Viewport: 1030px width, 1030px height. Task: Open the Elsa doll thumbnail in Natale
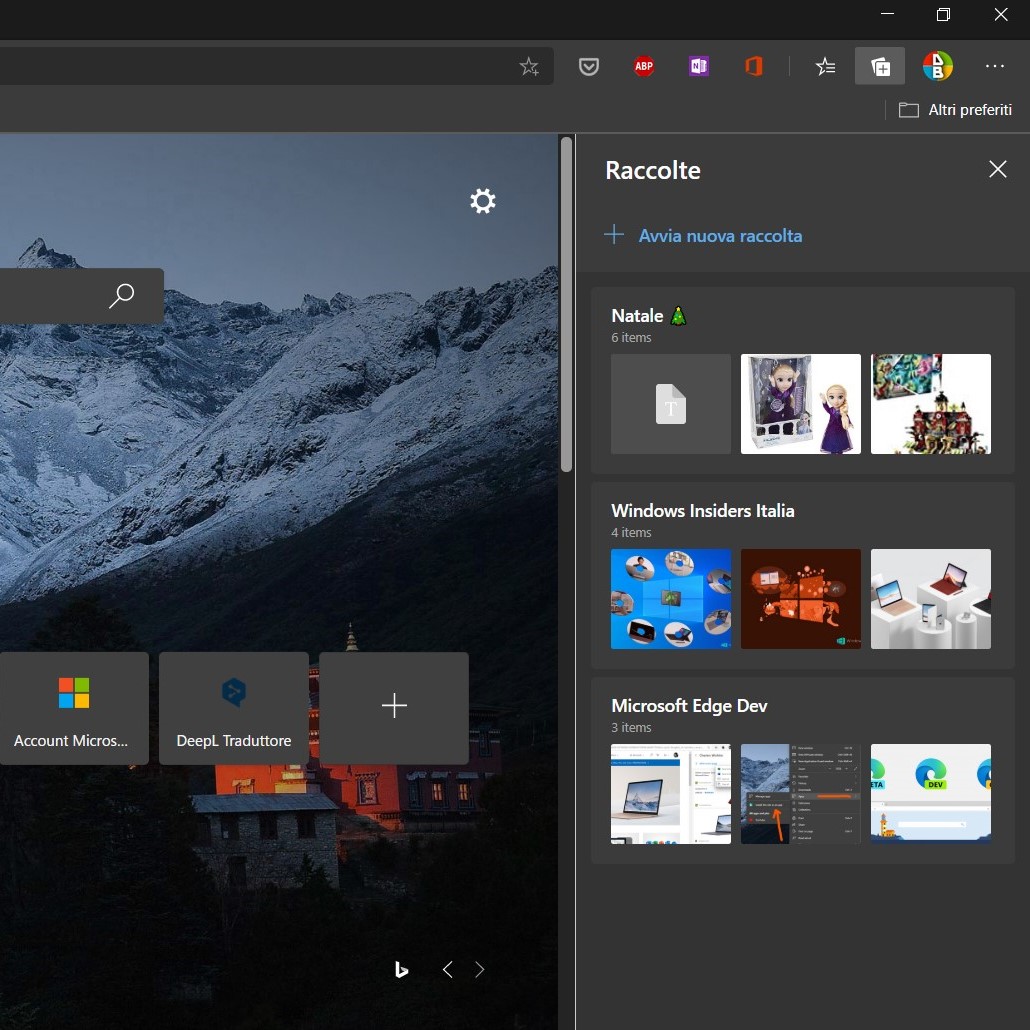click(801, 404)
